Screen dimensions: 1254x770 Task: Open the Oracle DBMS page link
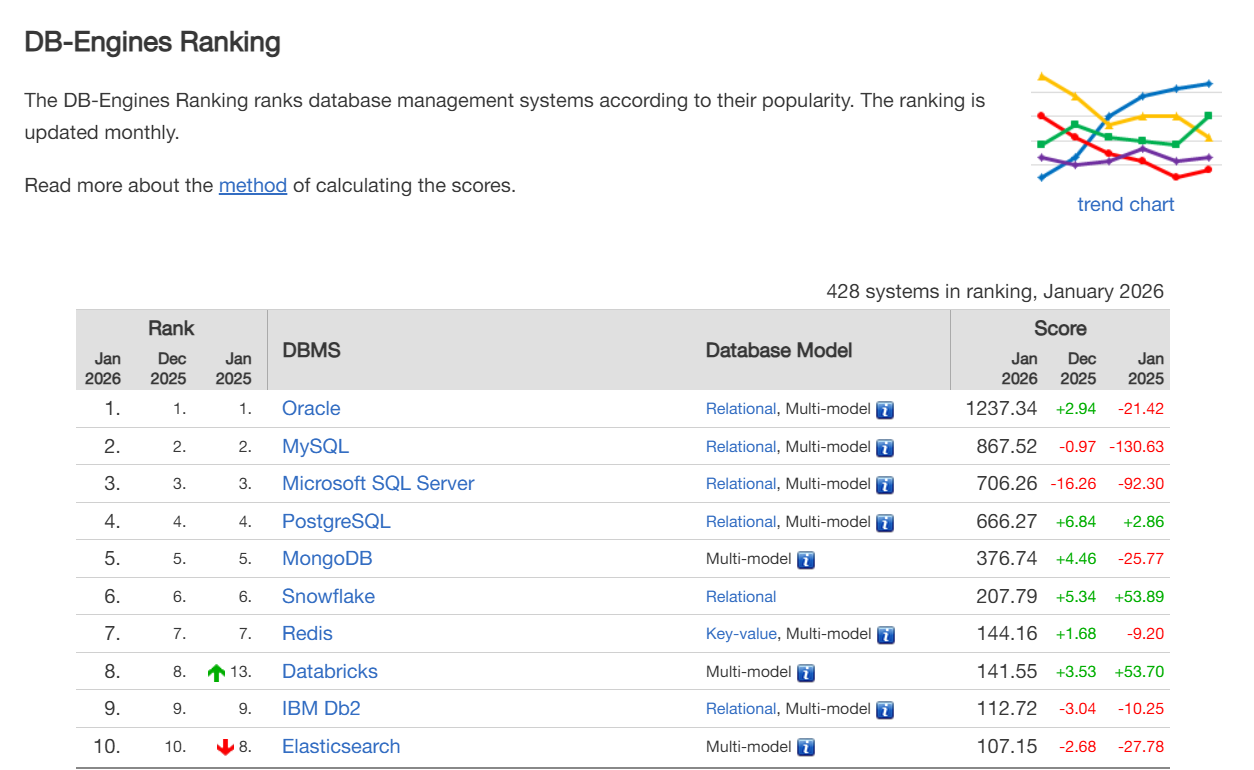(311, 408)
